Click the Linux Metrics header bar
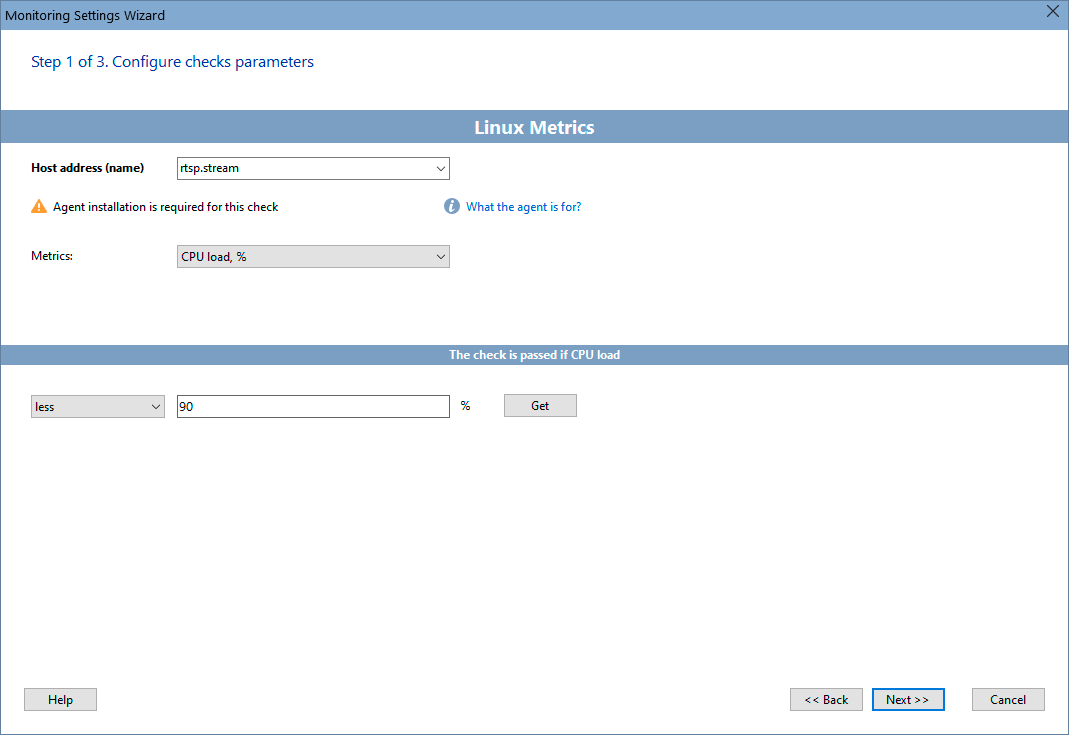 click(534, 127)
